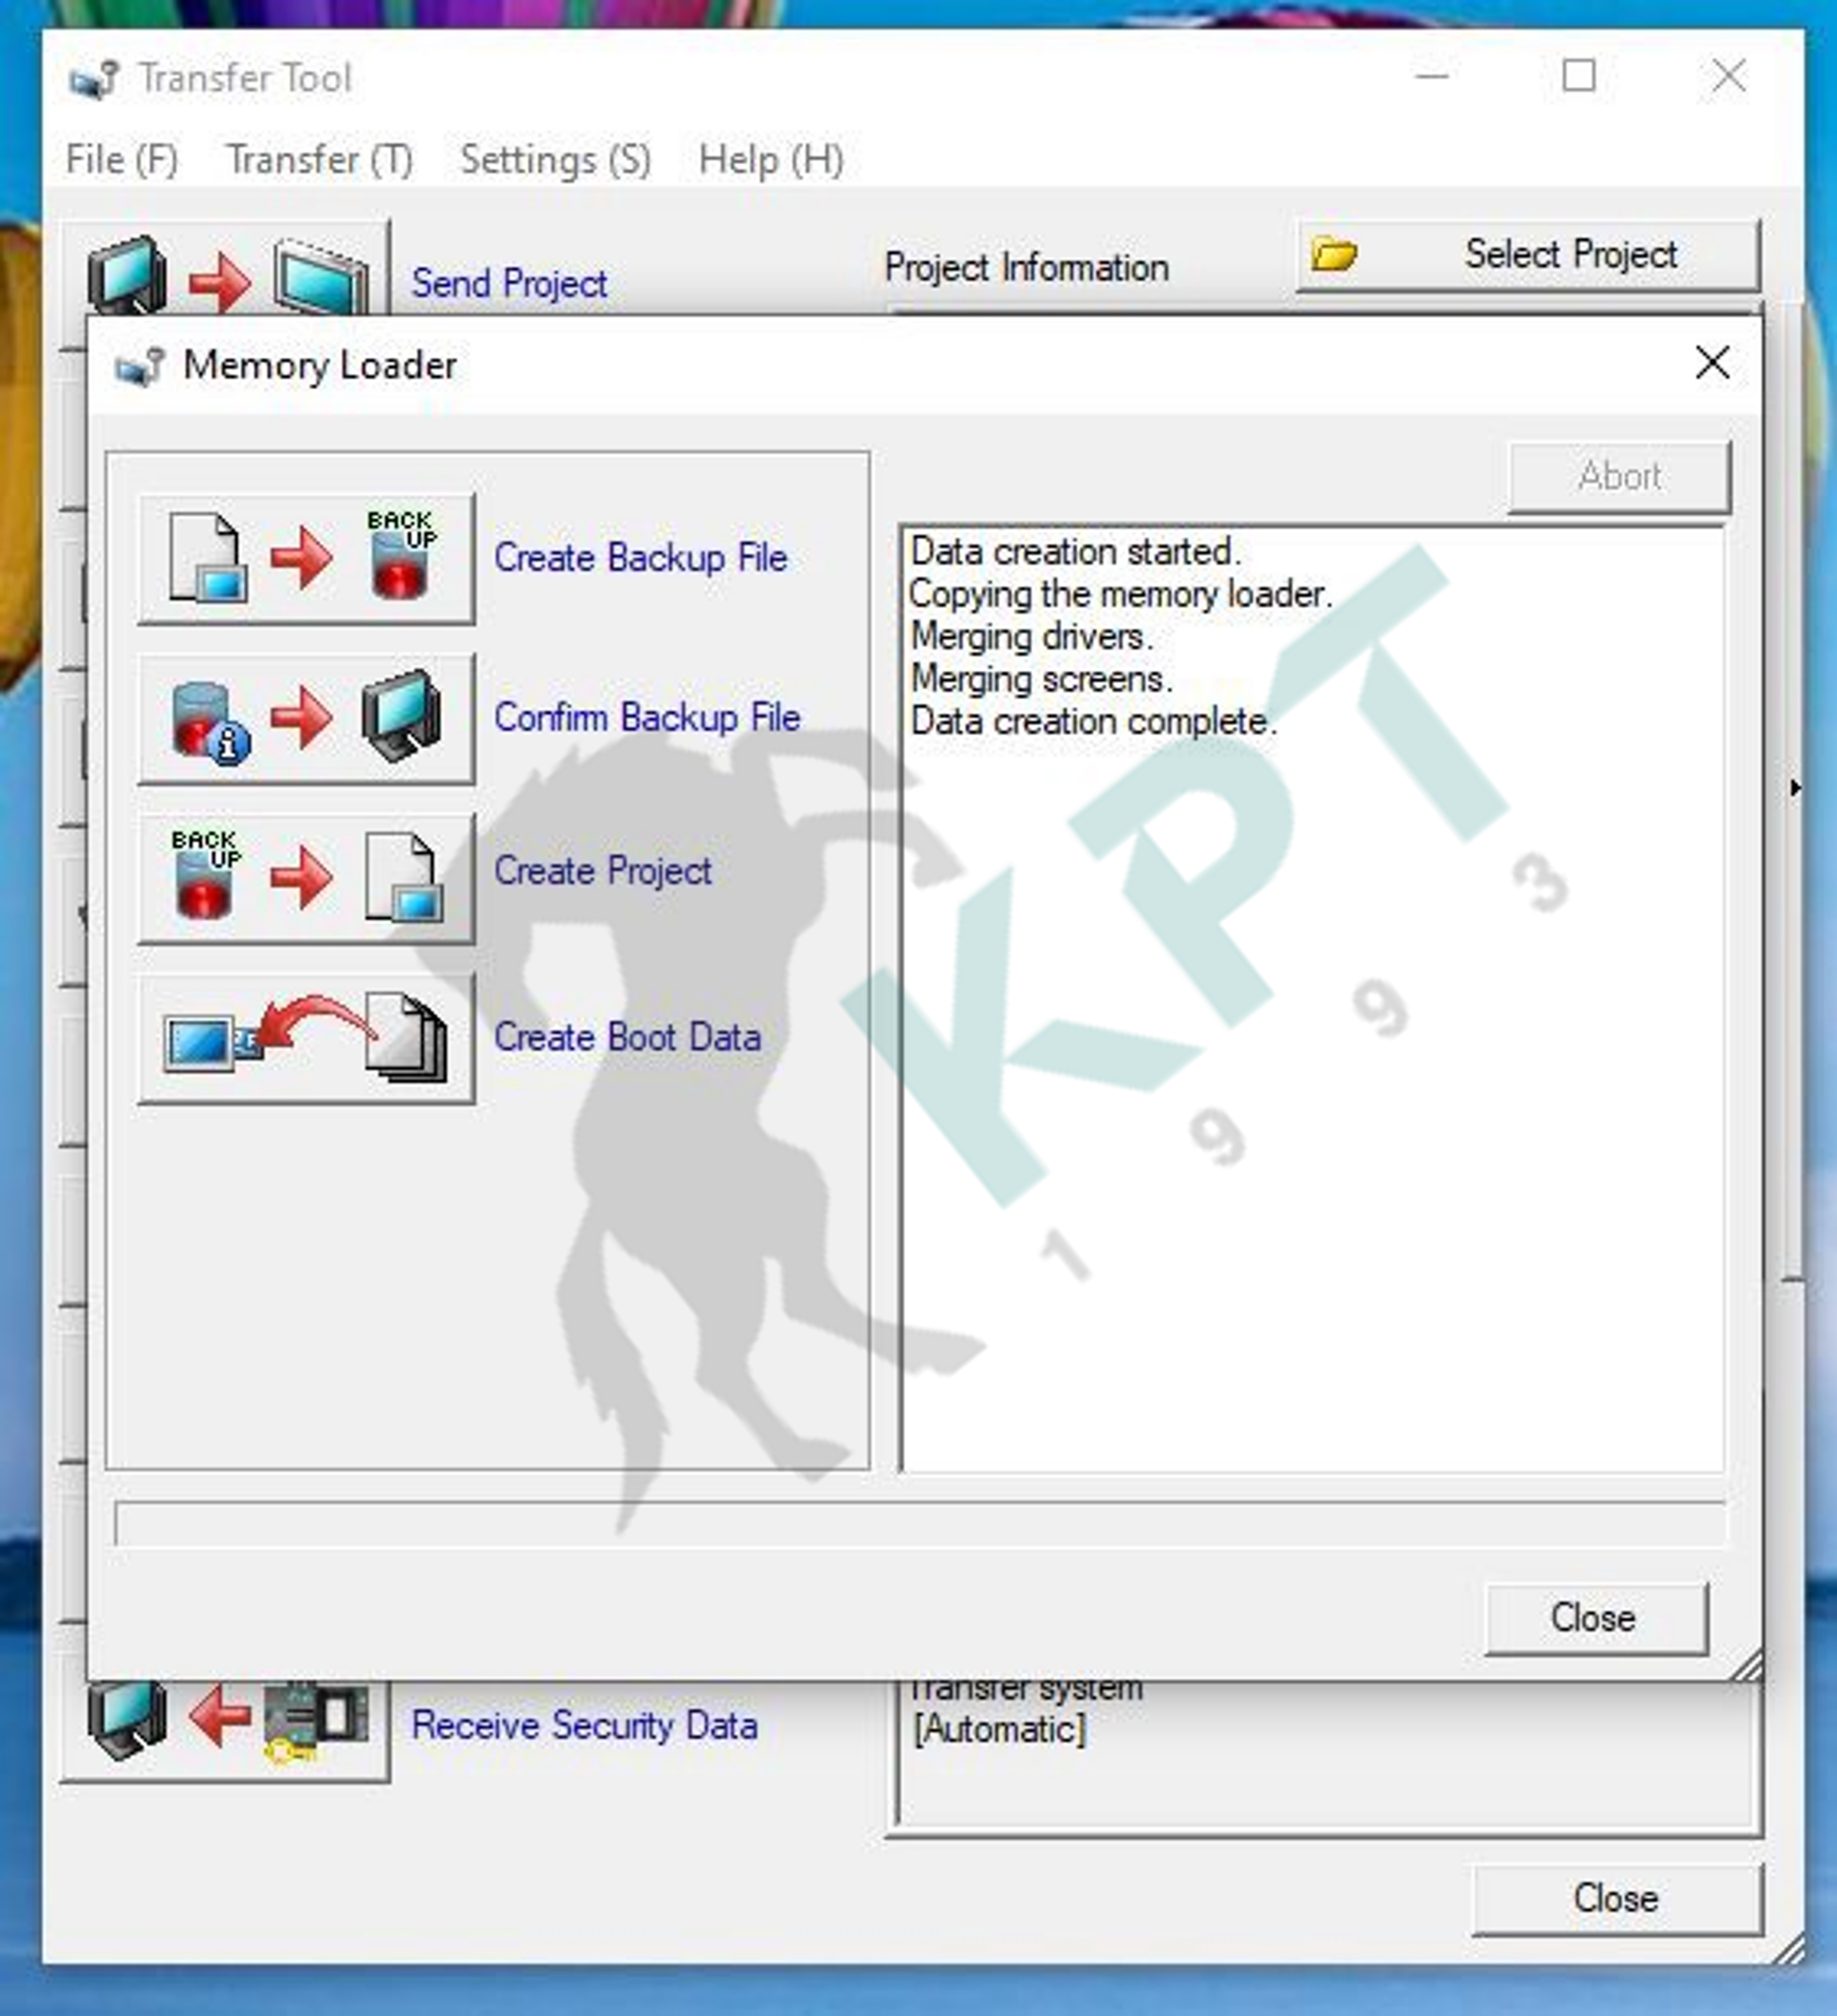Open the Select Project folder button
Image resolution: width=1837 pixels, height=2016 pixels.
pos(1527,255)
